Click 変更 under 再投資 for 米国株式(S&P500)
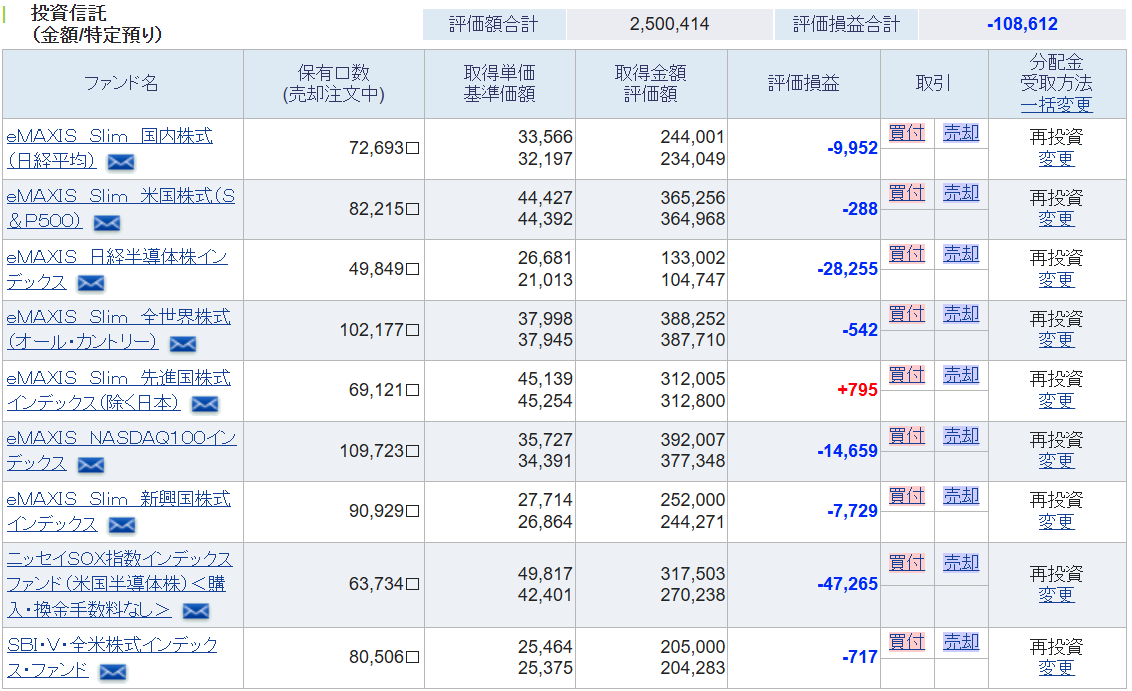 click(1056, 219)
